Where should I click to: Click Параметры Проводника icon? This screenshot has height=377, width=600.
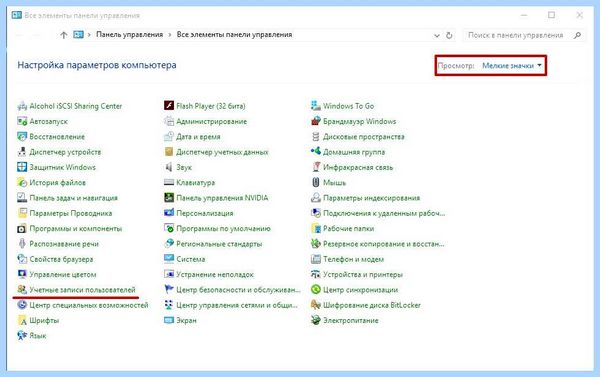(22, 213)
